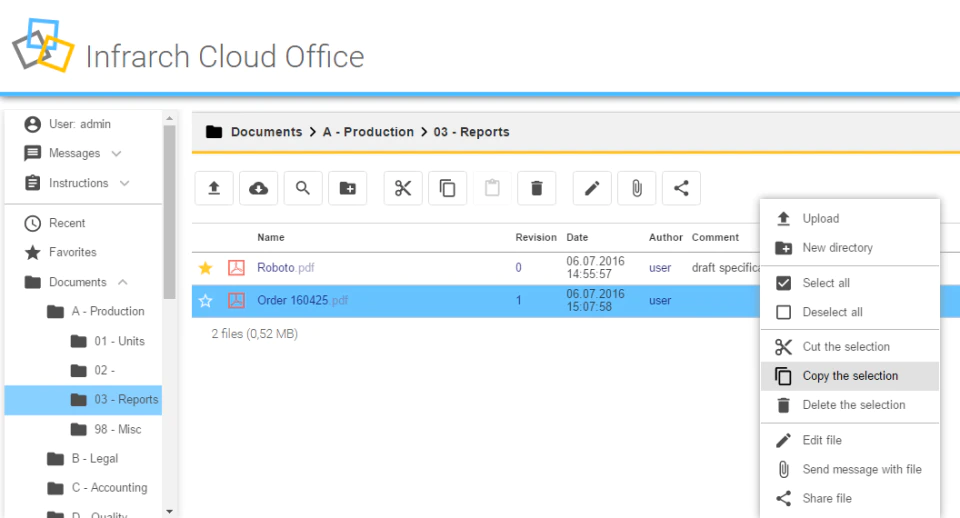Screen dimensions: 960x518
Task: Click the Upload toolbar icon
Action: click(214, 188)
